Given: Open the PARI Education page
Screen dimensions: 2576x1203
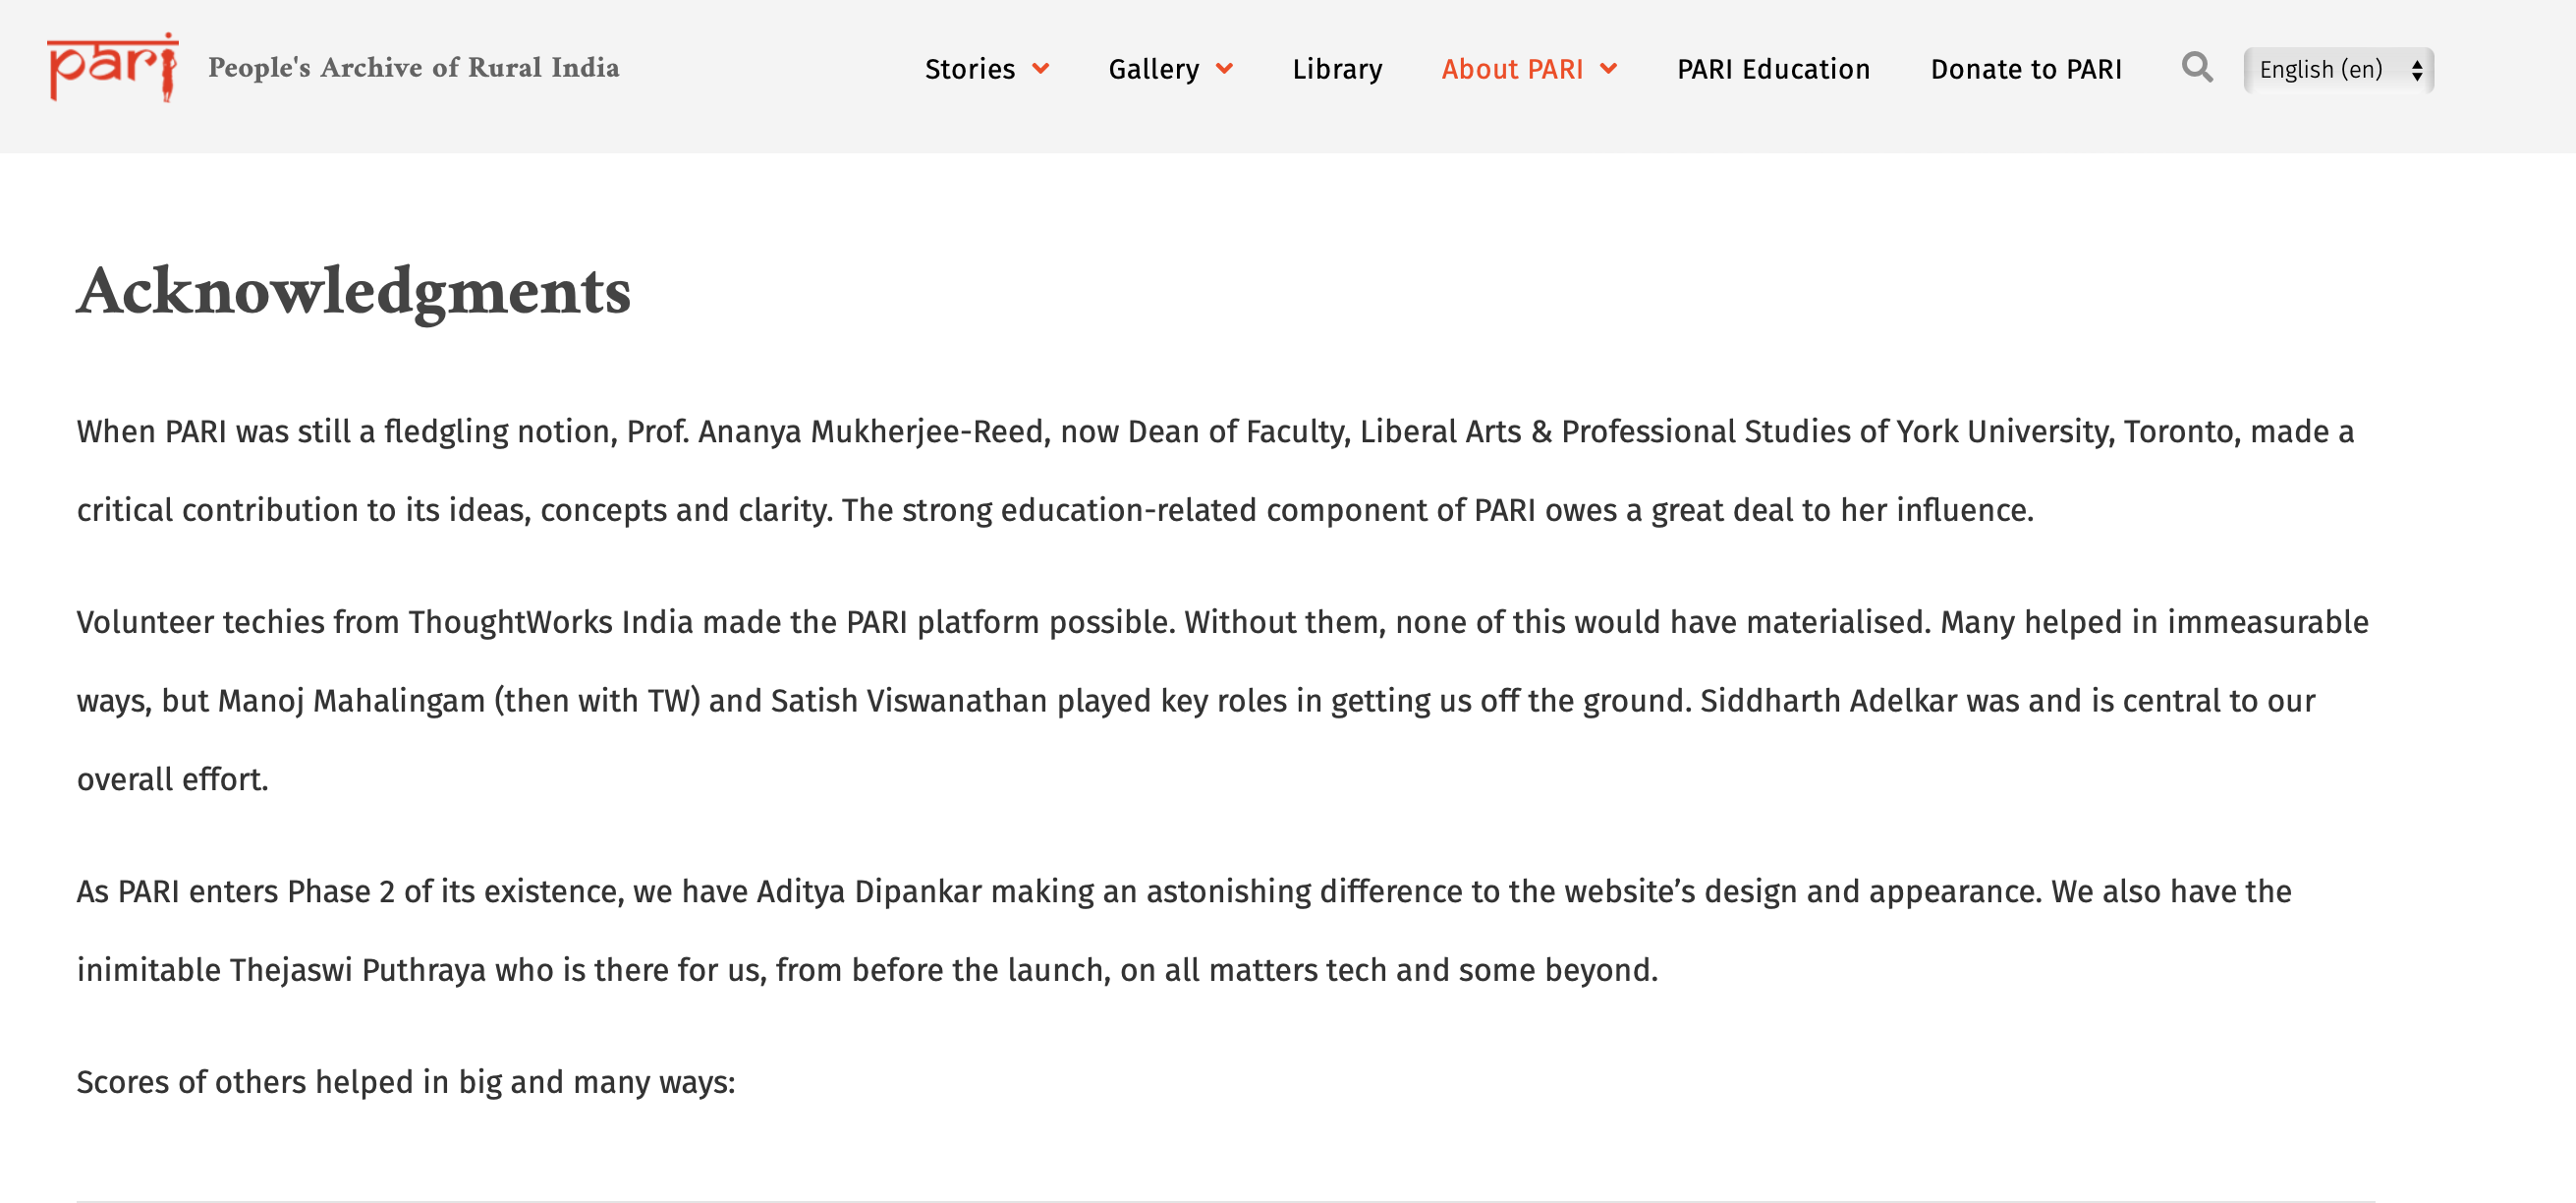Looking at the screenshot, I should pos(1773,69).
